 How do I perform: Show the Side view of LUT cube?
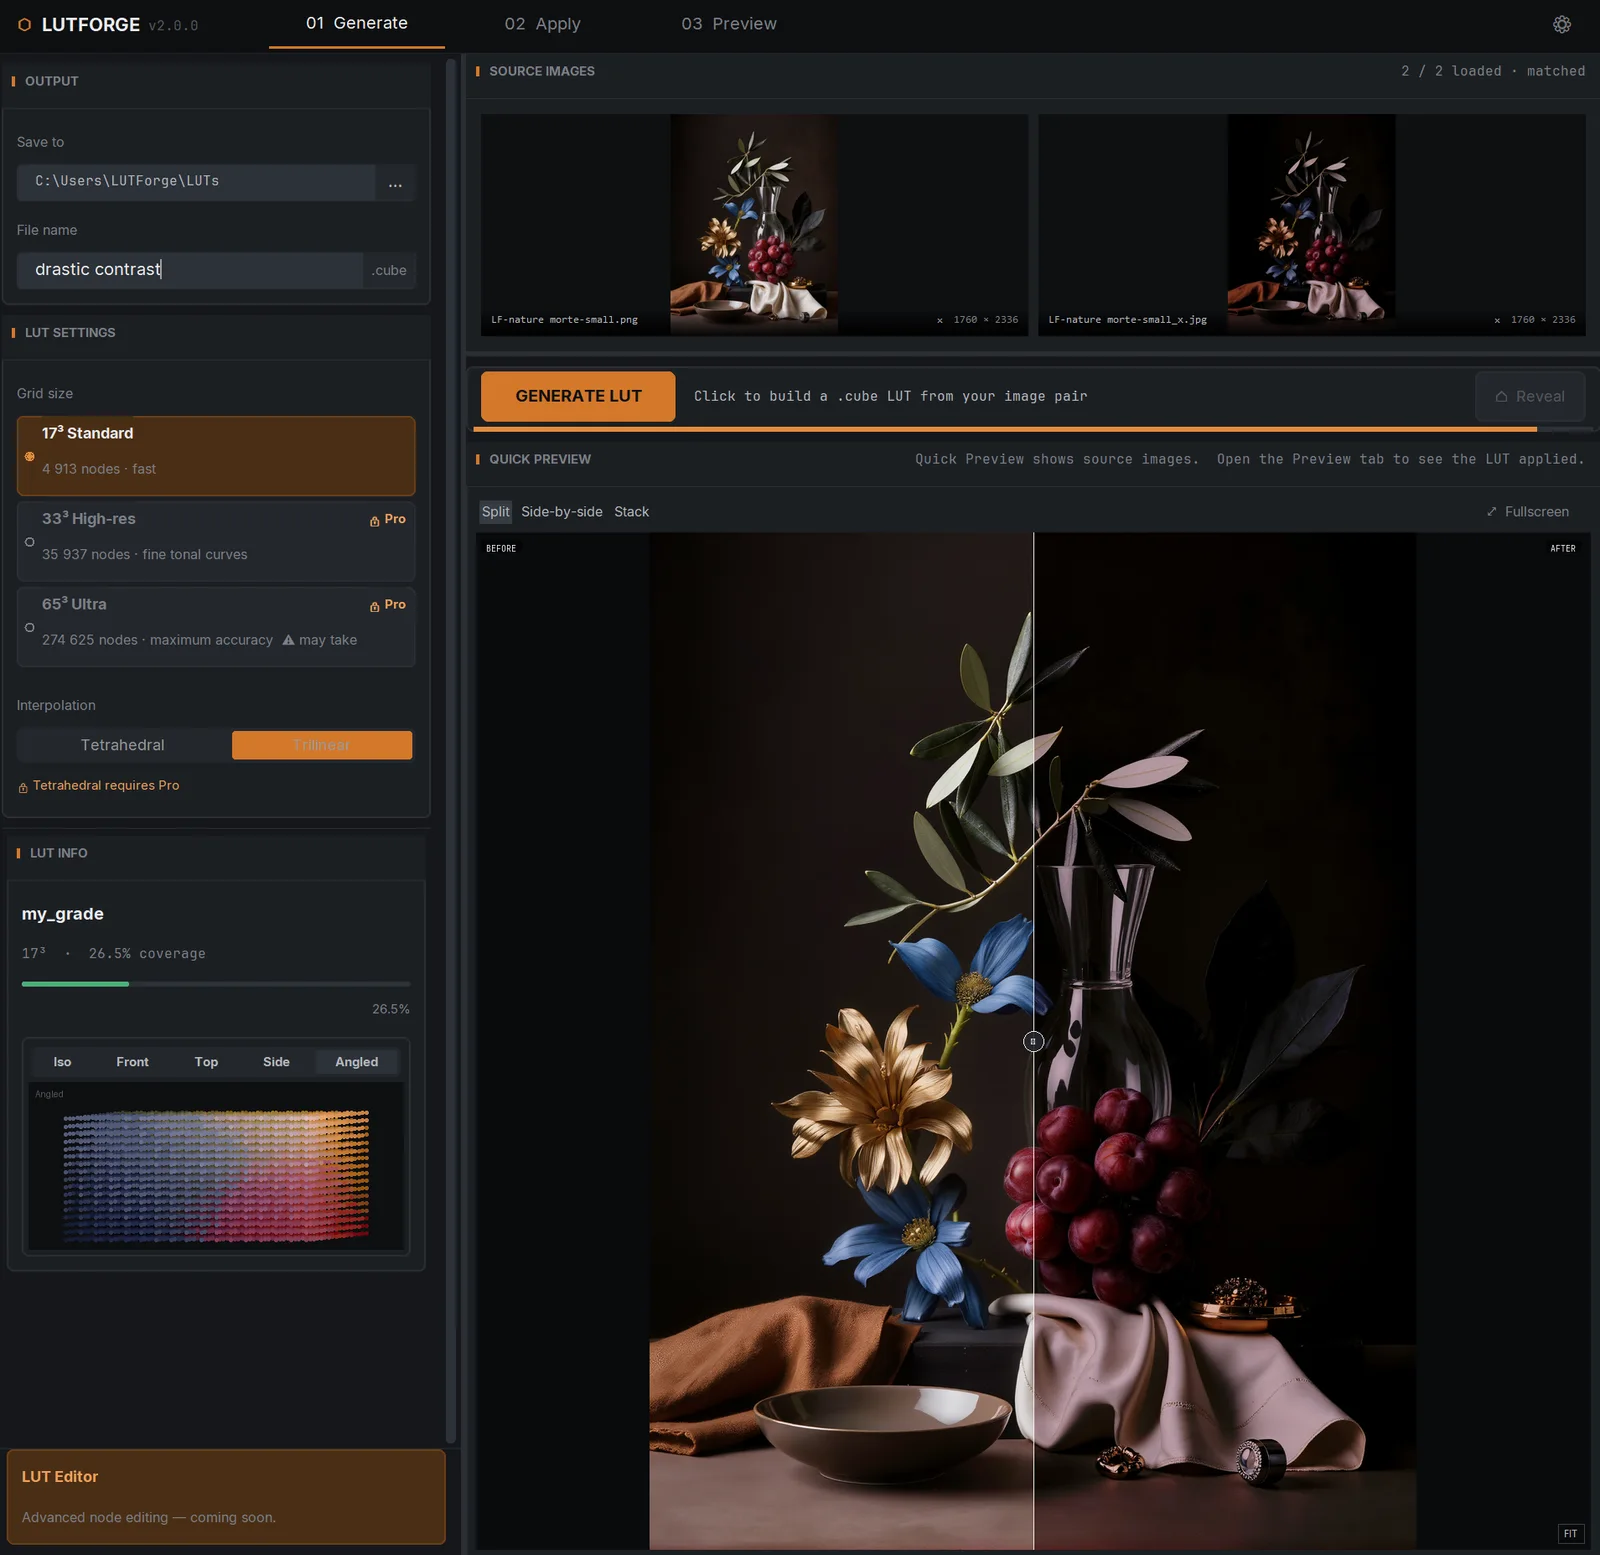click(276, 1062)
